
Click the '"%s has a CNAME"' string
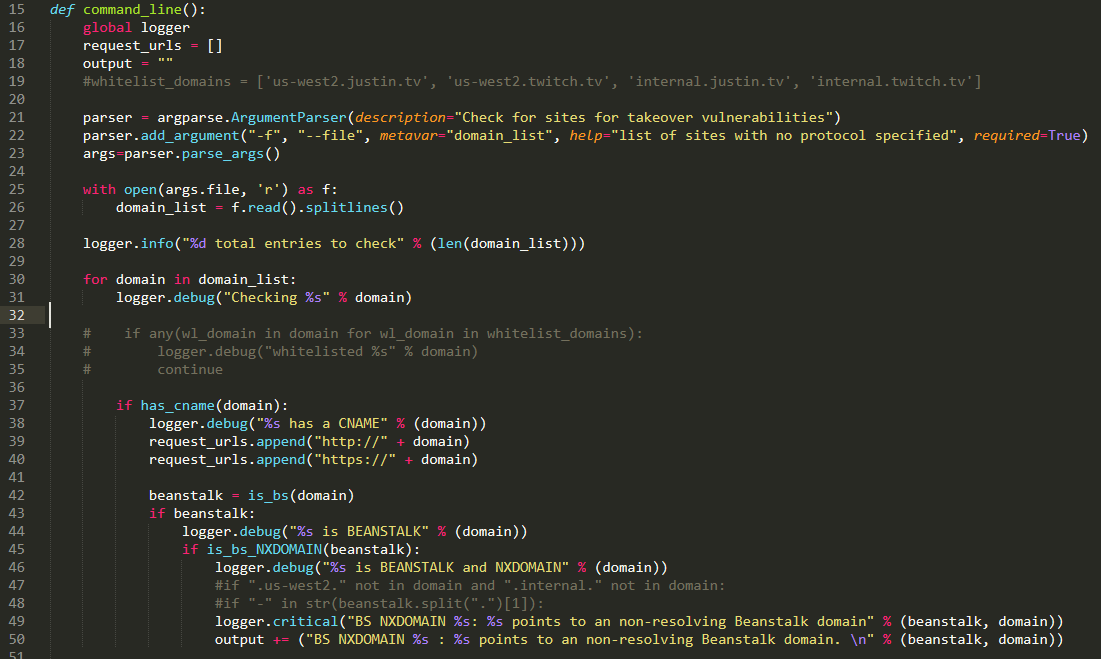[322, 424]
